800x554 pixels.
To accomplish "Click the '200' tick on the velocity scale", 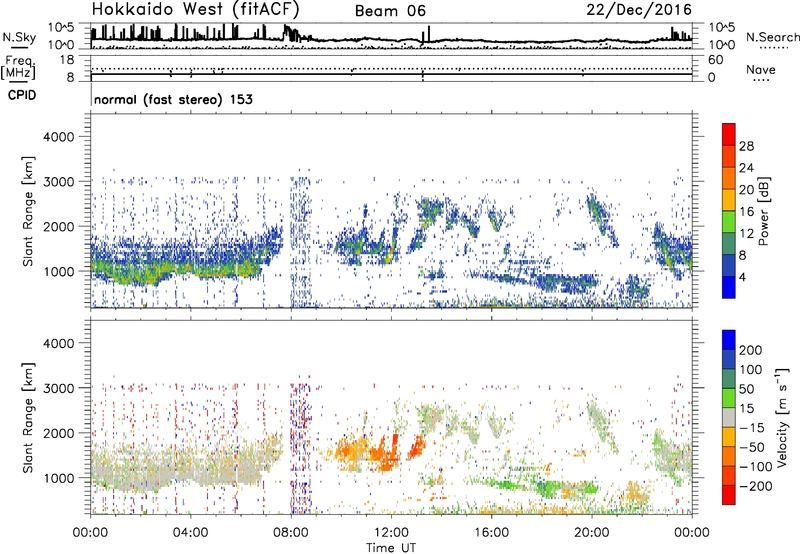I will [x=751, y=350].
